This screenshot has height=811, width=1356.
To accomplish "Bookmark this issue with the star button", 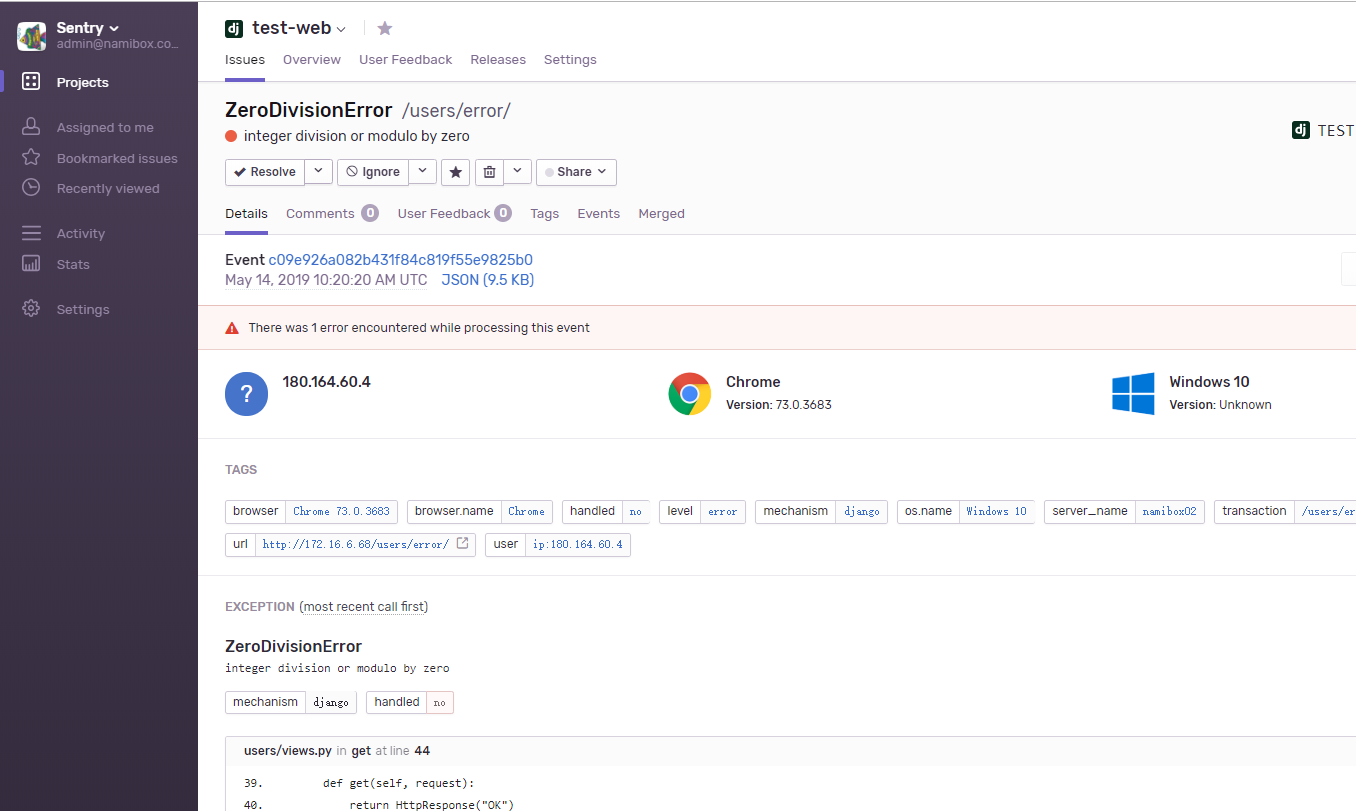I will point(456,172).
